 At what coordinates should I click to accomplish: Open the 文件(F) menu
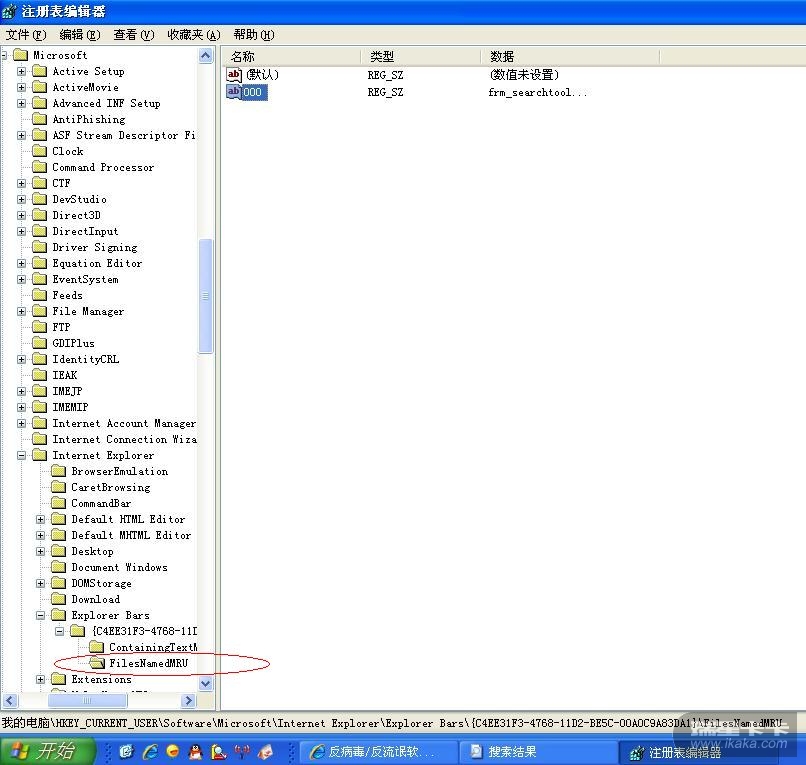pyautogui.click(x=26, y=35)
